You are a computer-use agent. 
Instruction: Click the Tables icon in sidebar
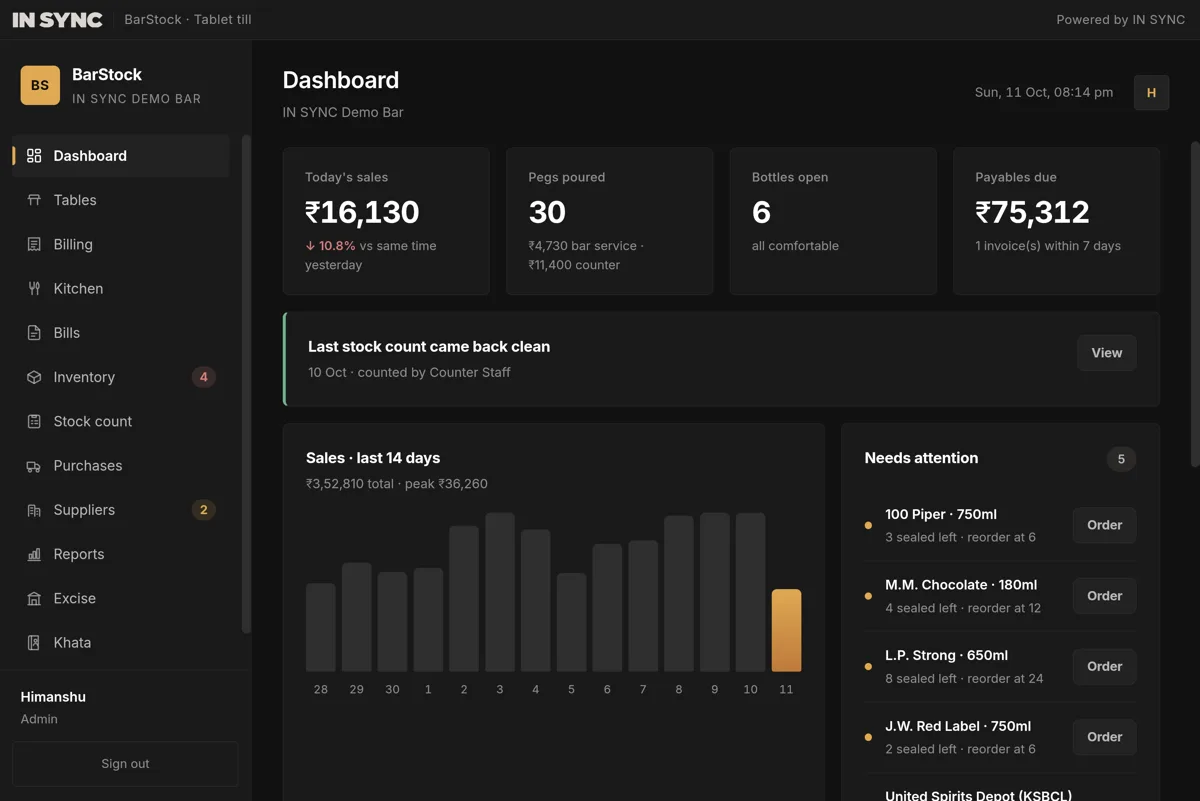[x=34, y=200]
